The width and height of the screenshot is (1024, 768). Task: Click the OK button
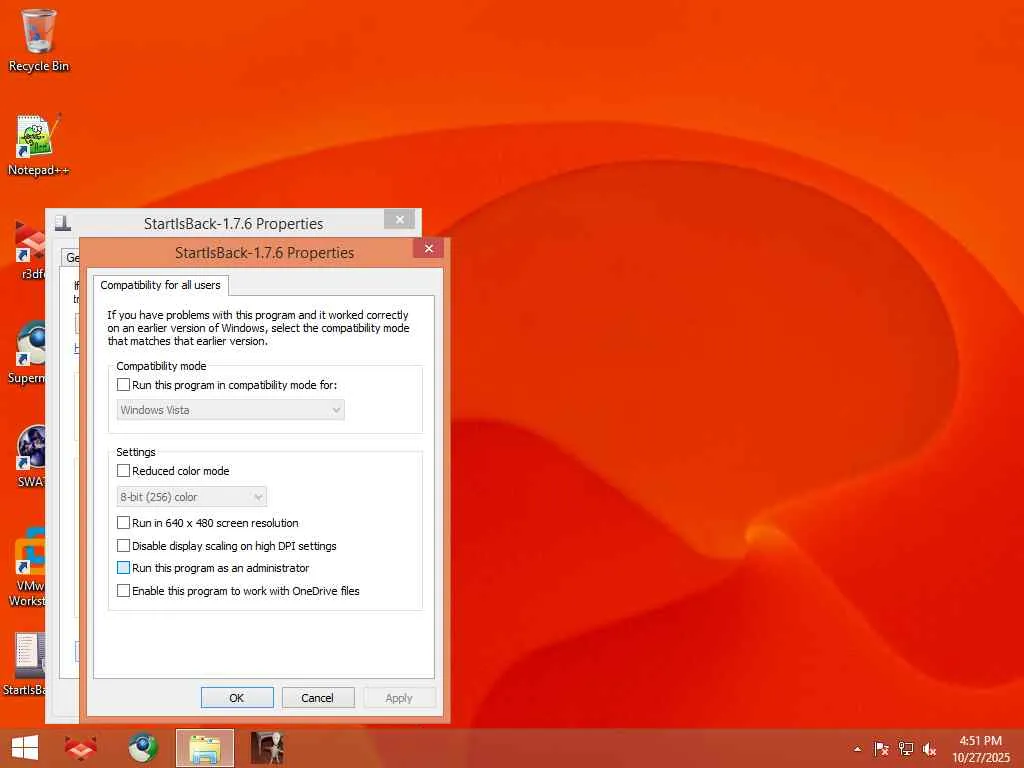tap(236, 697)
